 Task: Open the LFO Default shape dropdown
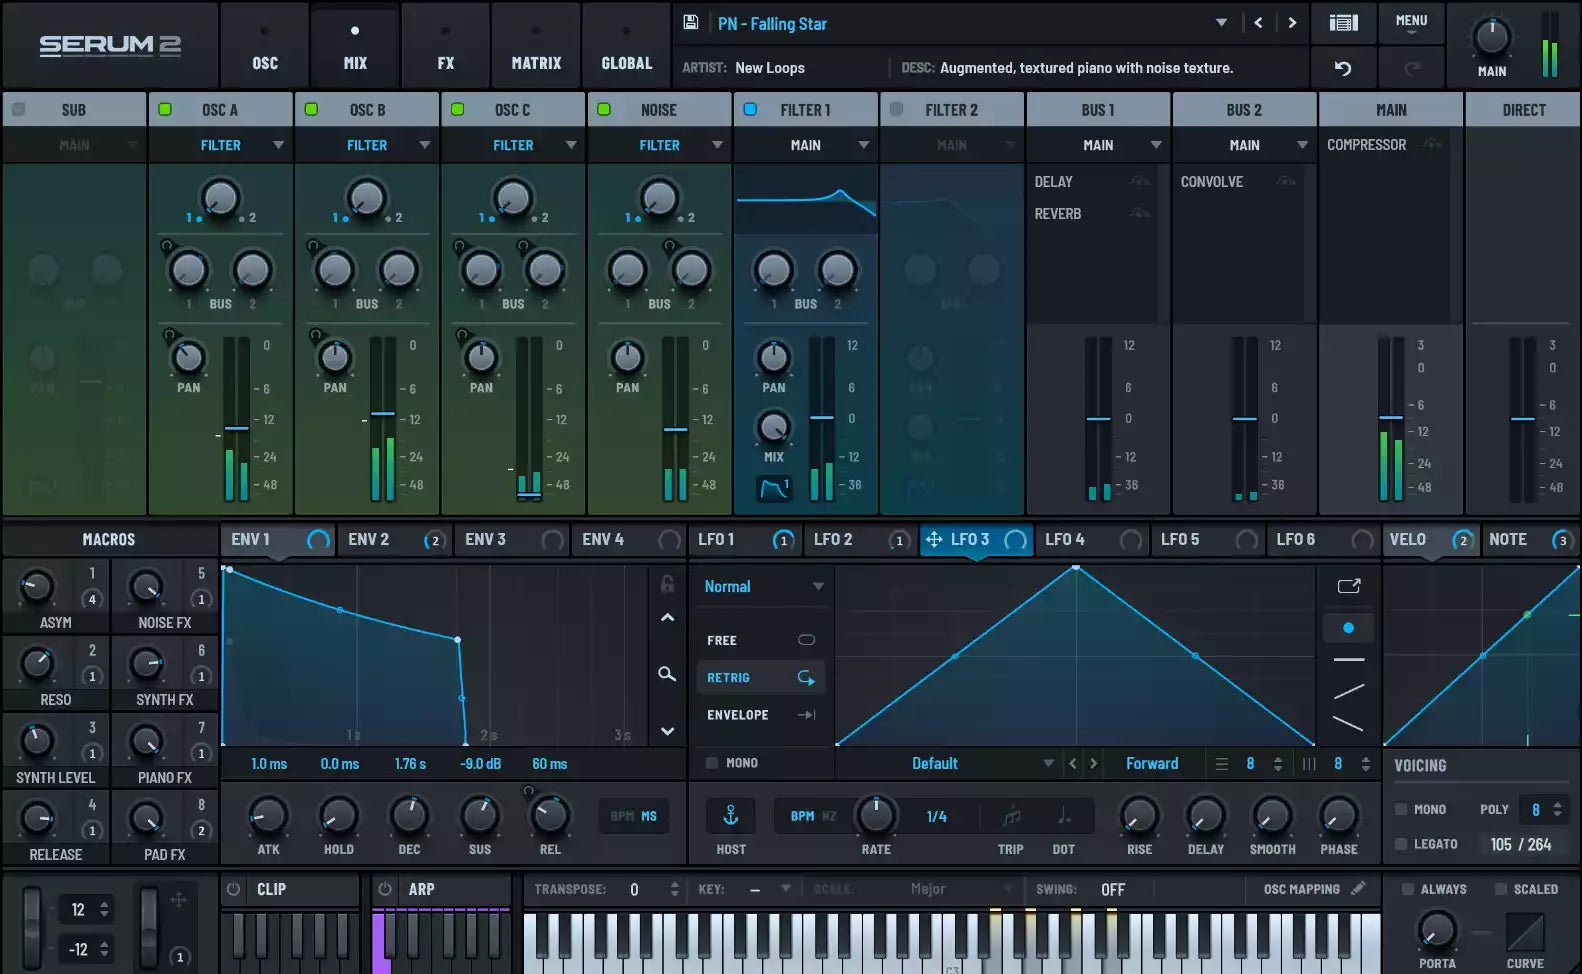point(947,764)
